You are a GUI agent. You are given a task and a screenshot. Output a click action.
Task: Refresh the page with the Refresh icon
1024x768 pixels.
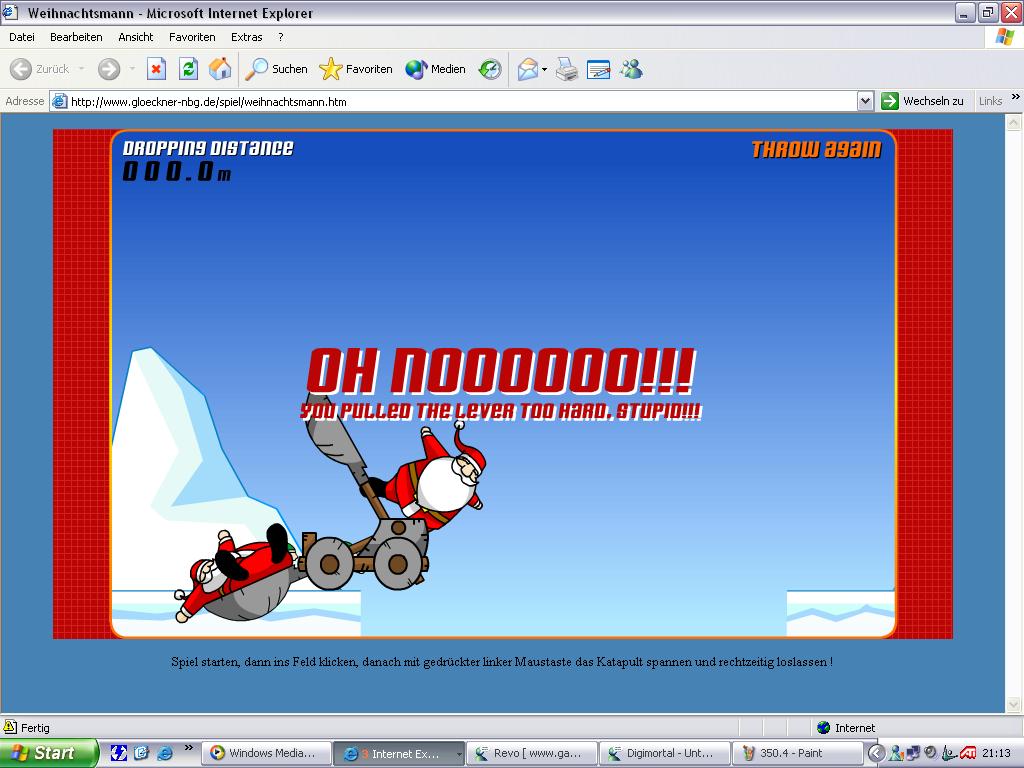(x=188, y=69)
